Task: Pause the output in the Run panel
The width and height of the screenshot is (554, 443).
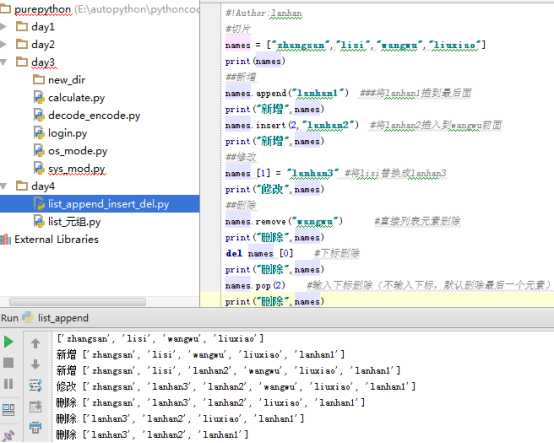Action: [8, 384]
